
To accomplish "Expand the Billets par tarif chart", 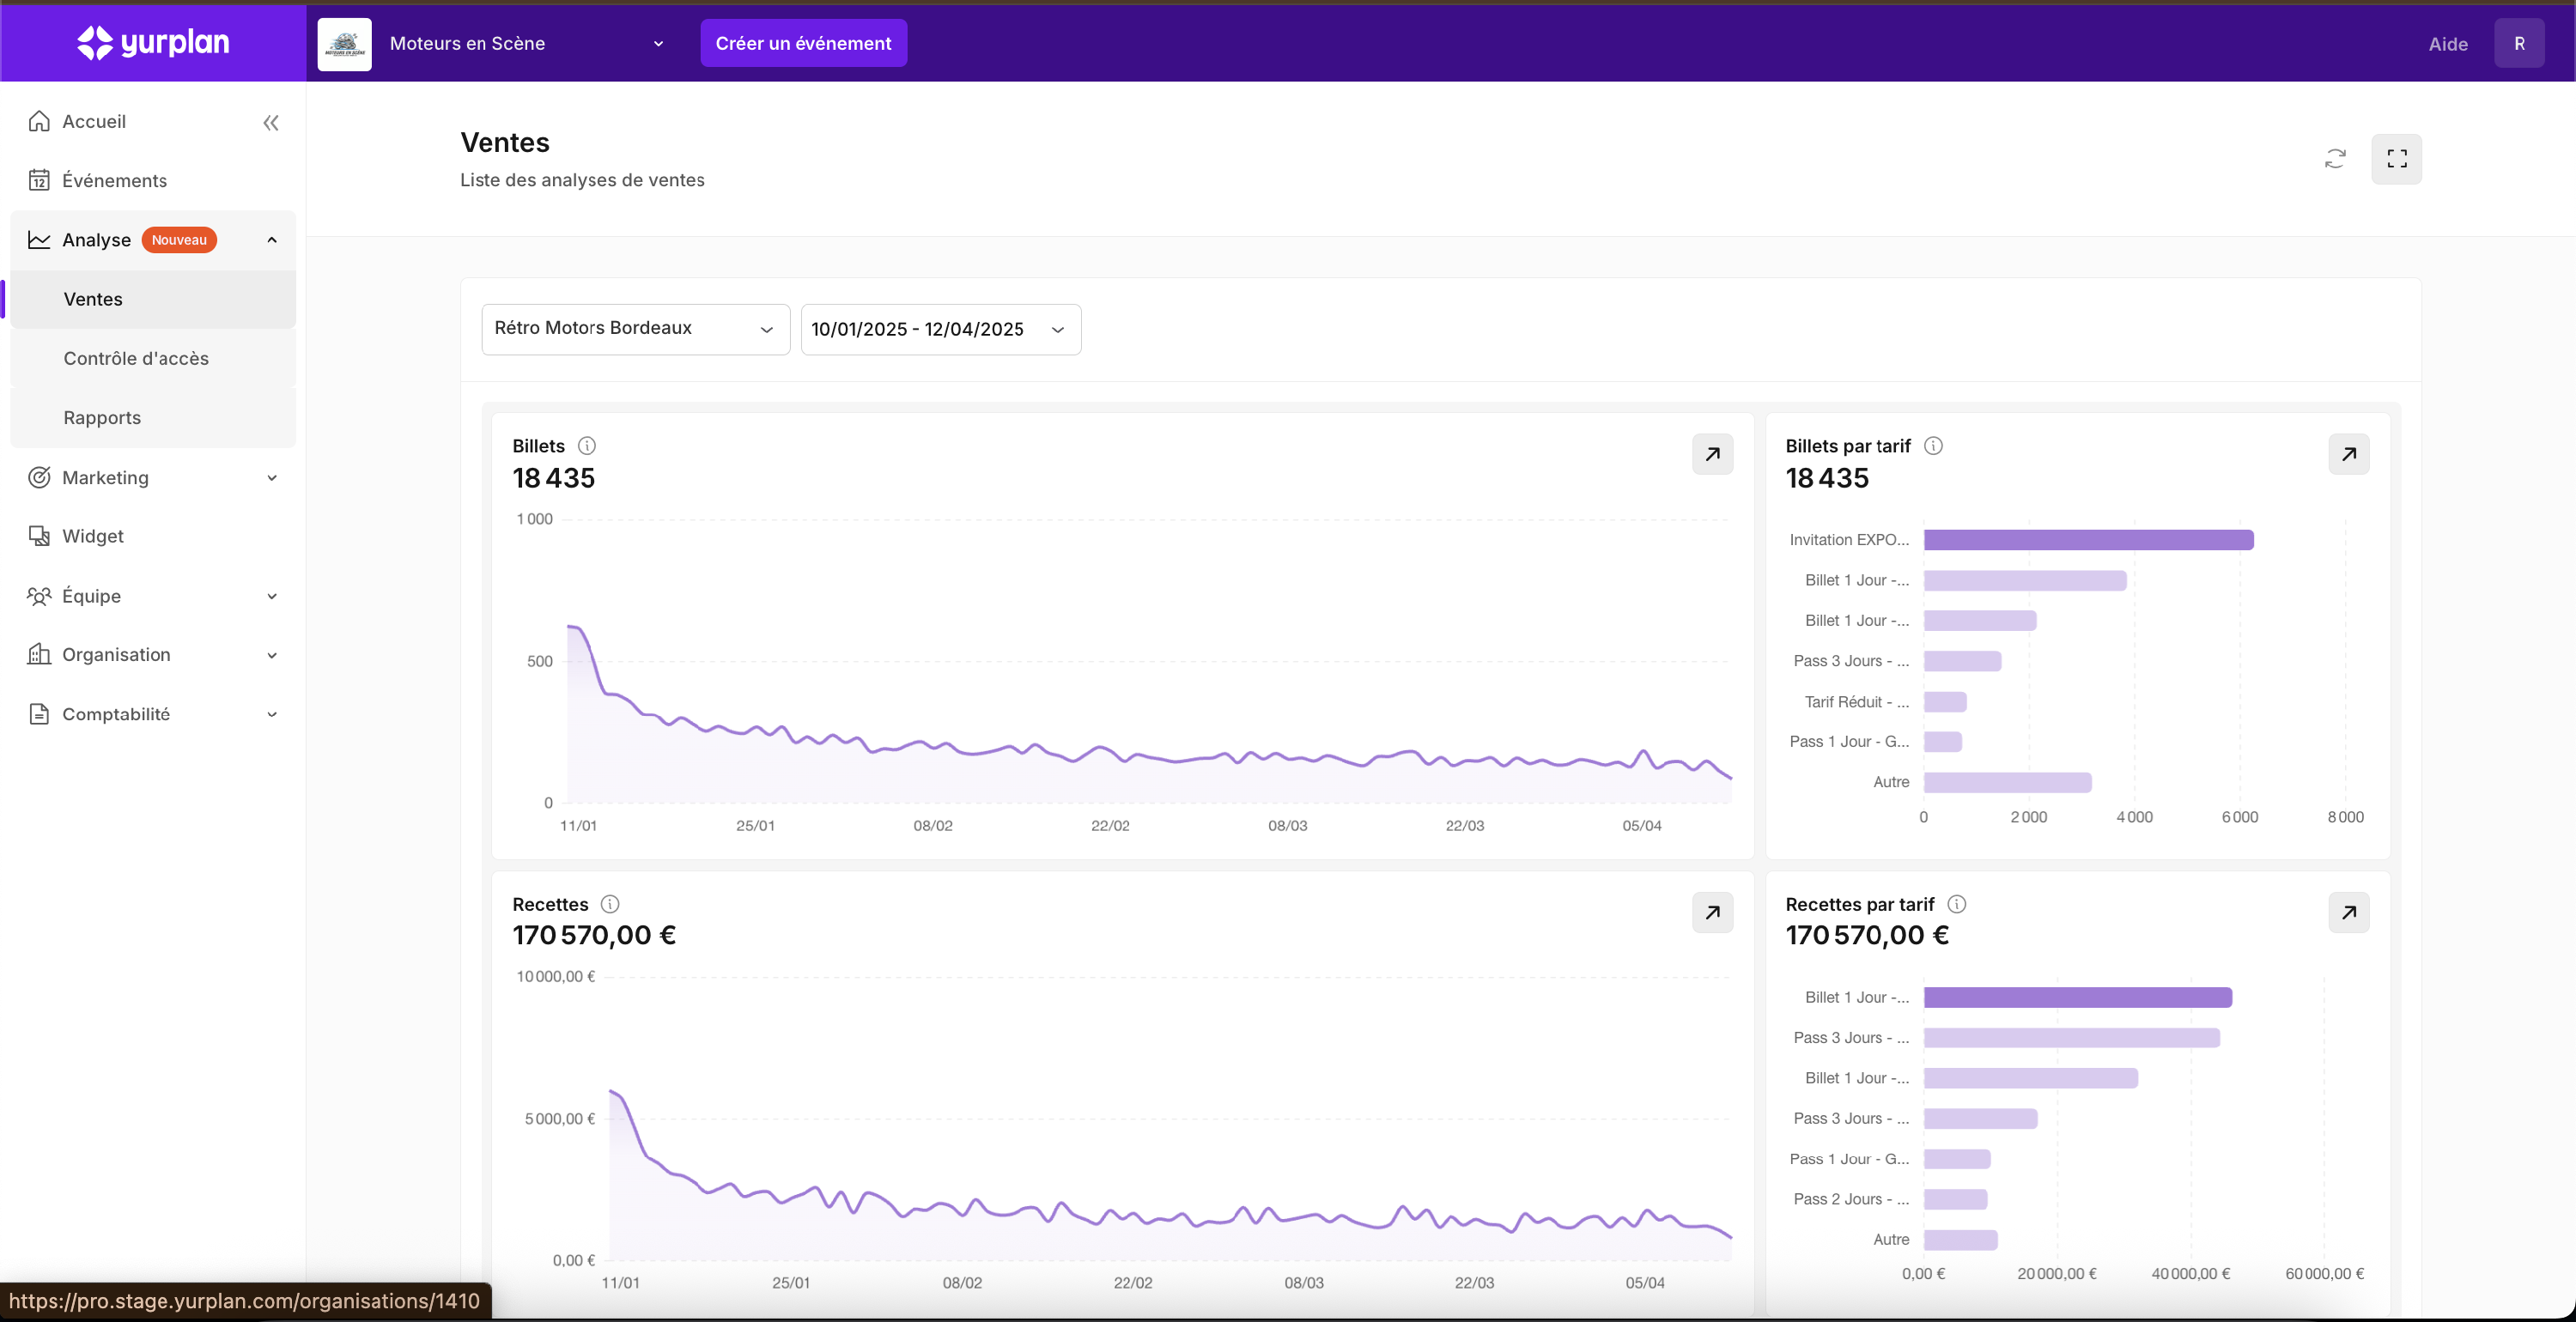I will pyautogui.click(x=2348, y=454).
